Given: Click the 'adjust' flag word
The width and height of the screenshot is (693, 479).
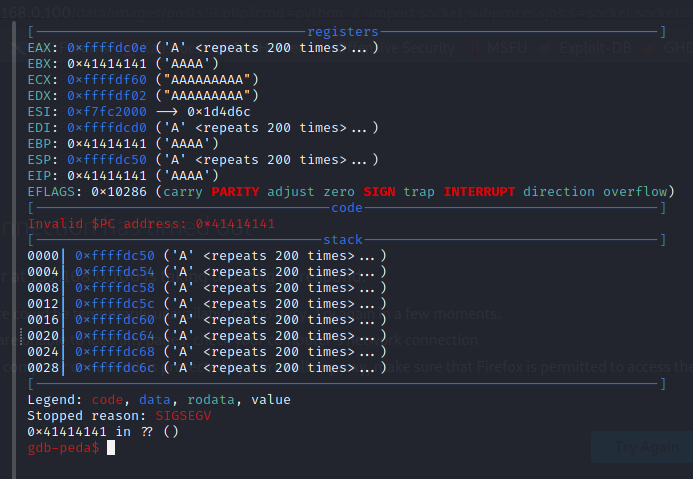Looking at the screenshot, I should pyautogui.click(x=291, y=192).
